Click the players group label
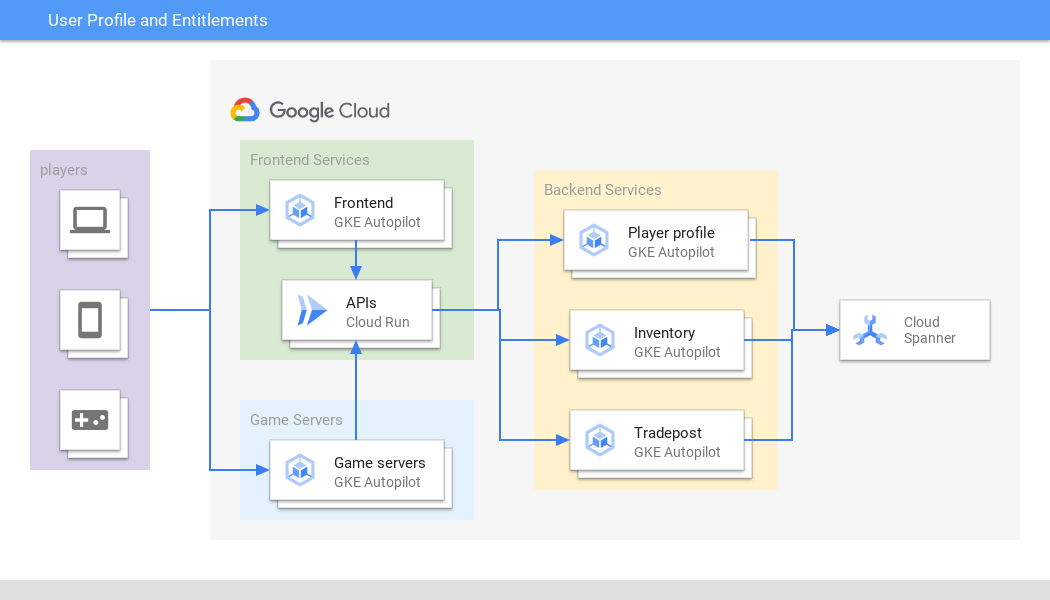This screenshot has height=600, width=1050. pos(63,170)
